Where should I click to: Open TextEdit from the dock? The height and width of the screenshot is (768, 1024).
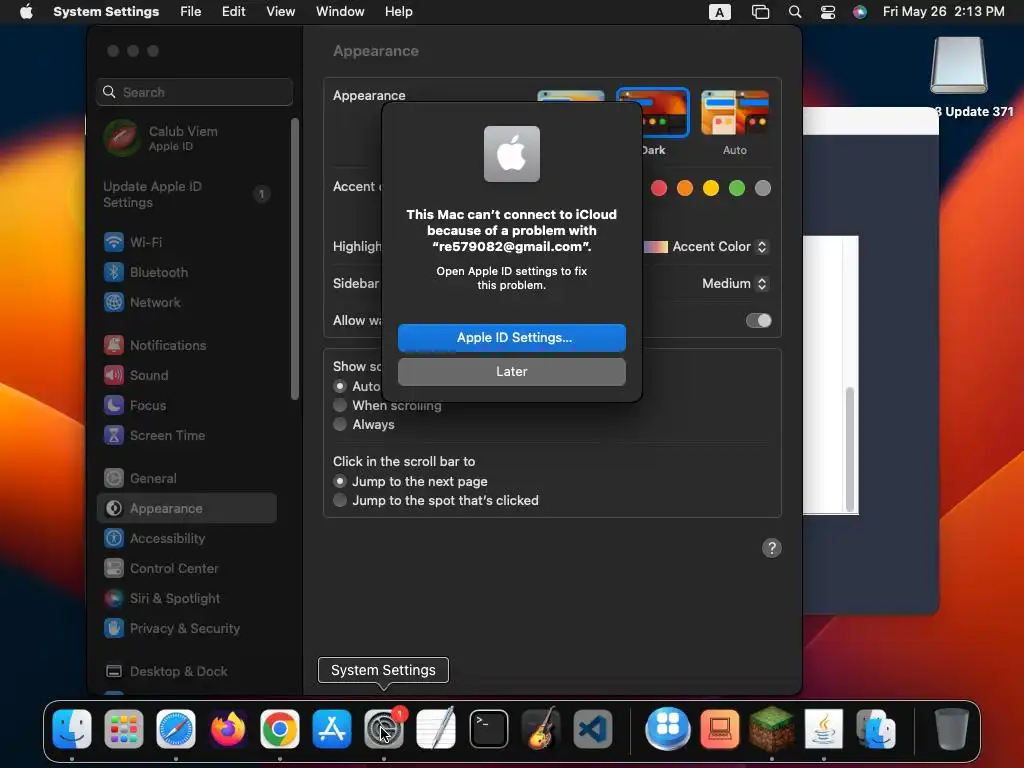tap(436, 728)
